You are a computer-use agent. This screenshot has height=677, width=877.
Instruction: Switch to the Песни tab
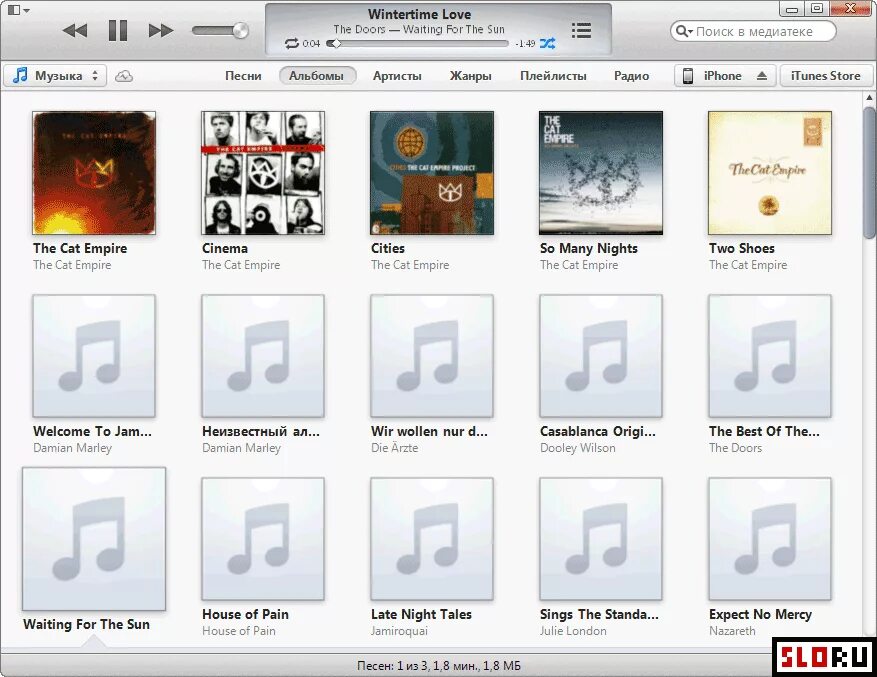(243, 76)
